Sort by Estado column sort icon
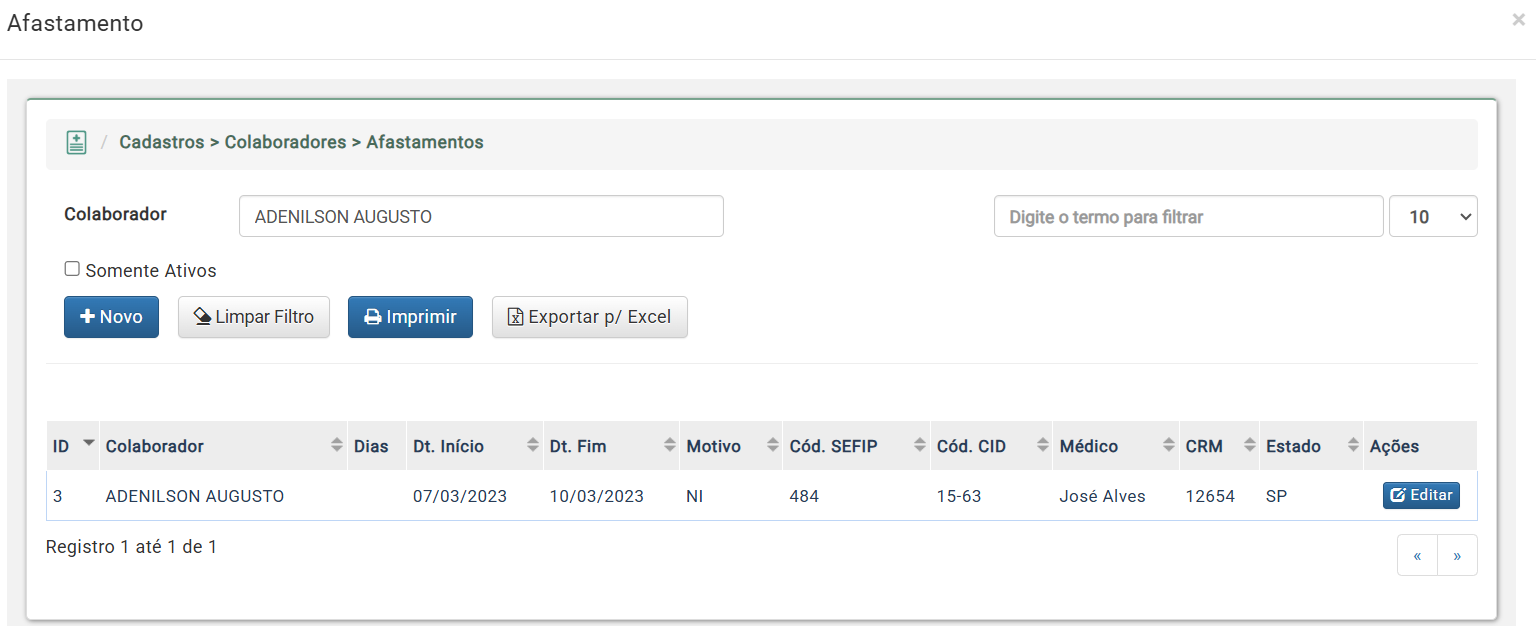Screen dimensions: 1536x626 1354,446
